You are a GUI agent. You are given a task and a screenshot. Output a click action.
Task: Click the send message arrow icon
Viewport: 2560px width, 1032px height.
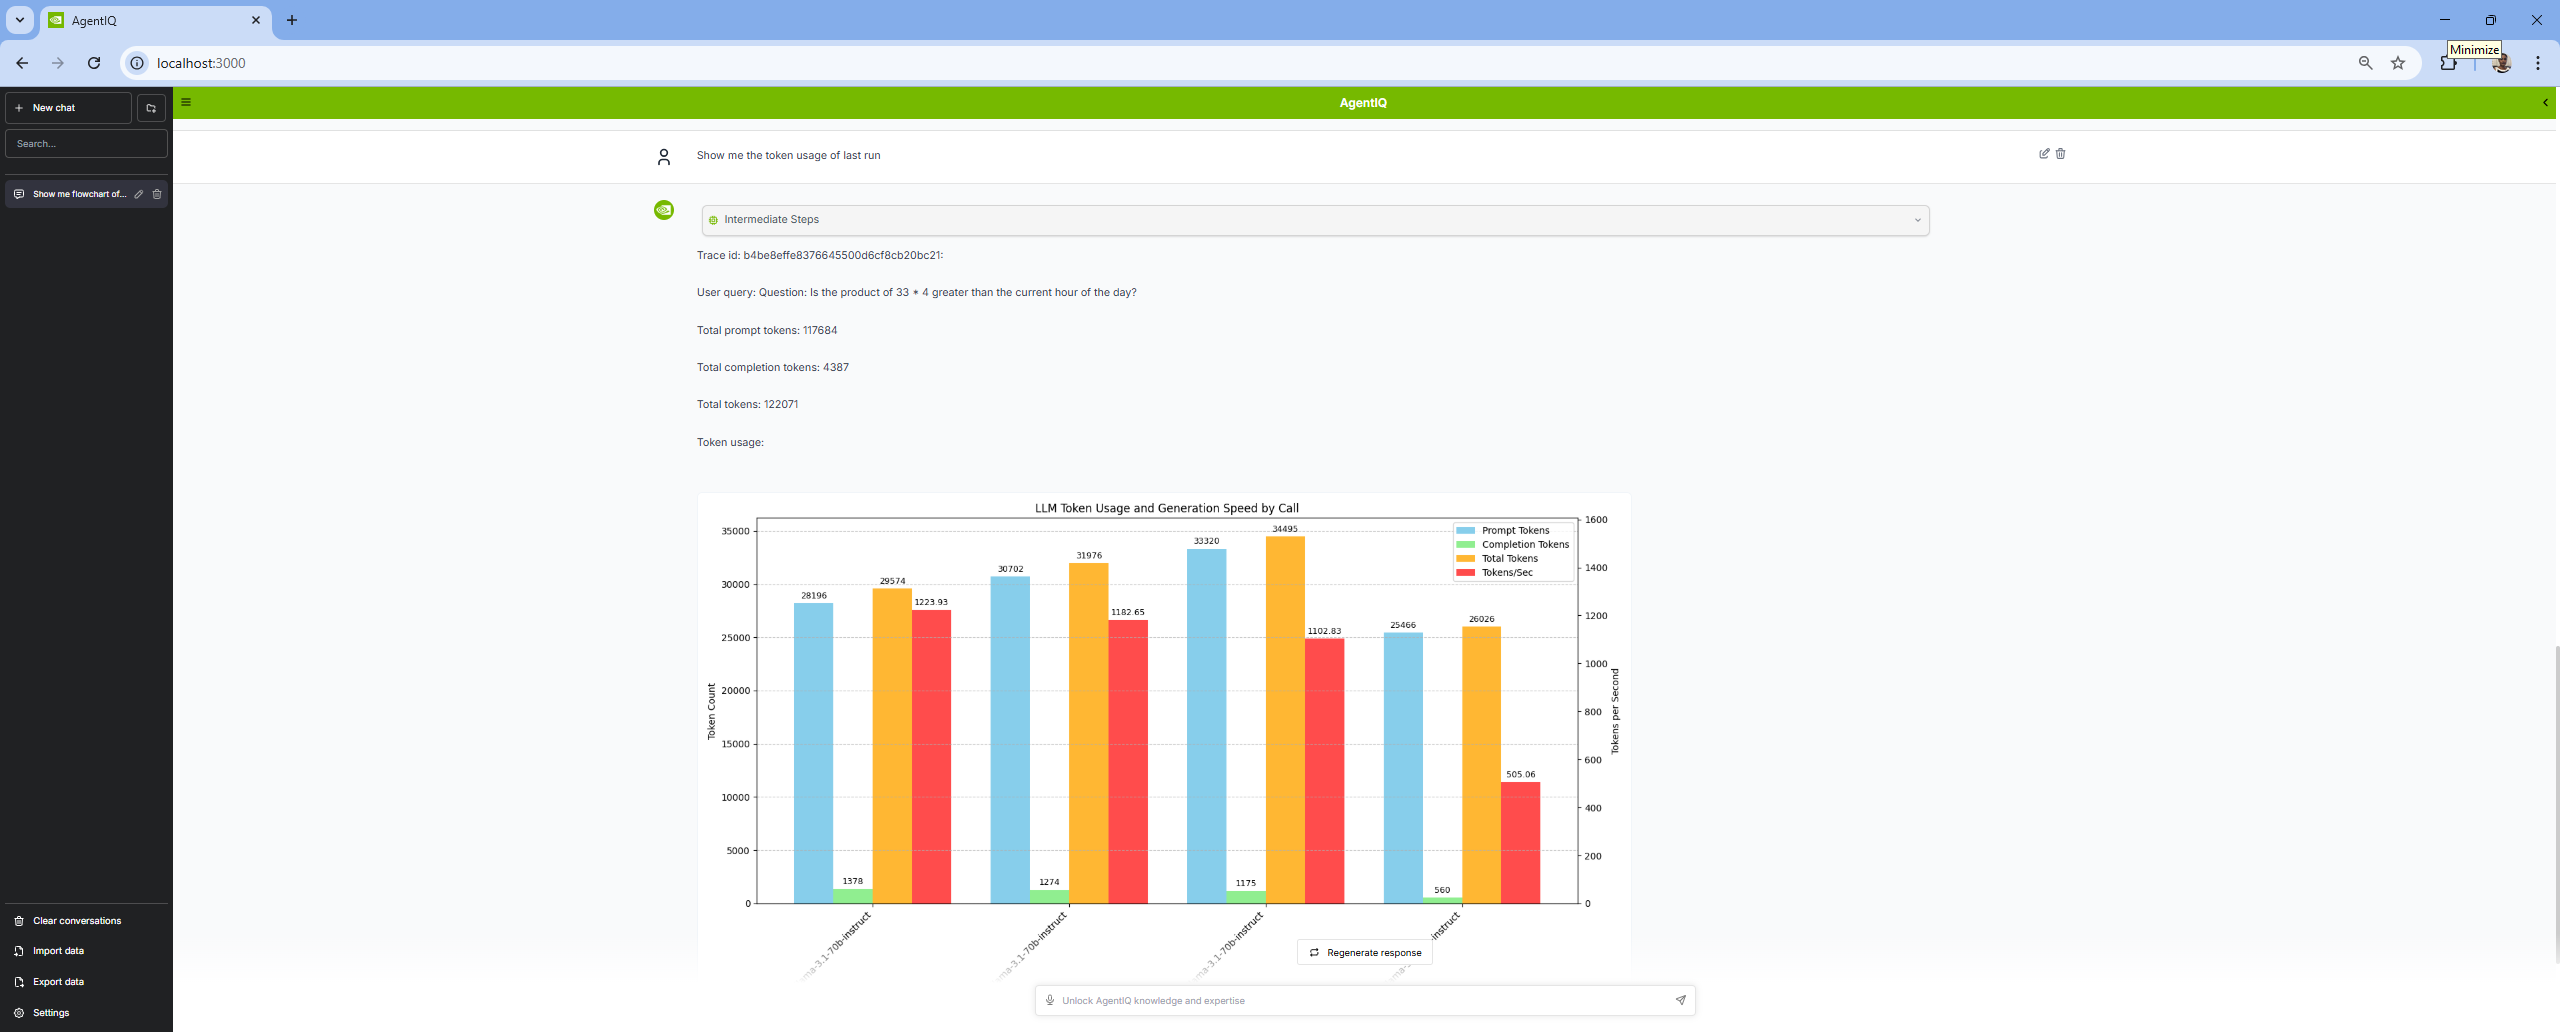pyautogui.click(x=1680, y=1000)
